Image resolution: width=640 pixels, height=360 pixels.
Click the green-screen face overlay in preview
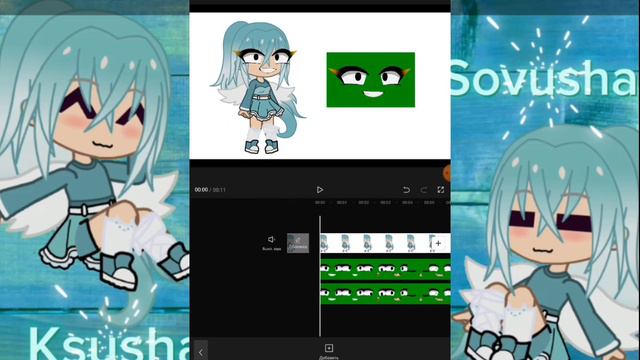click(371, 80)
